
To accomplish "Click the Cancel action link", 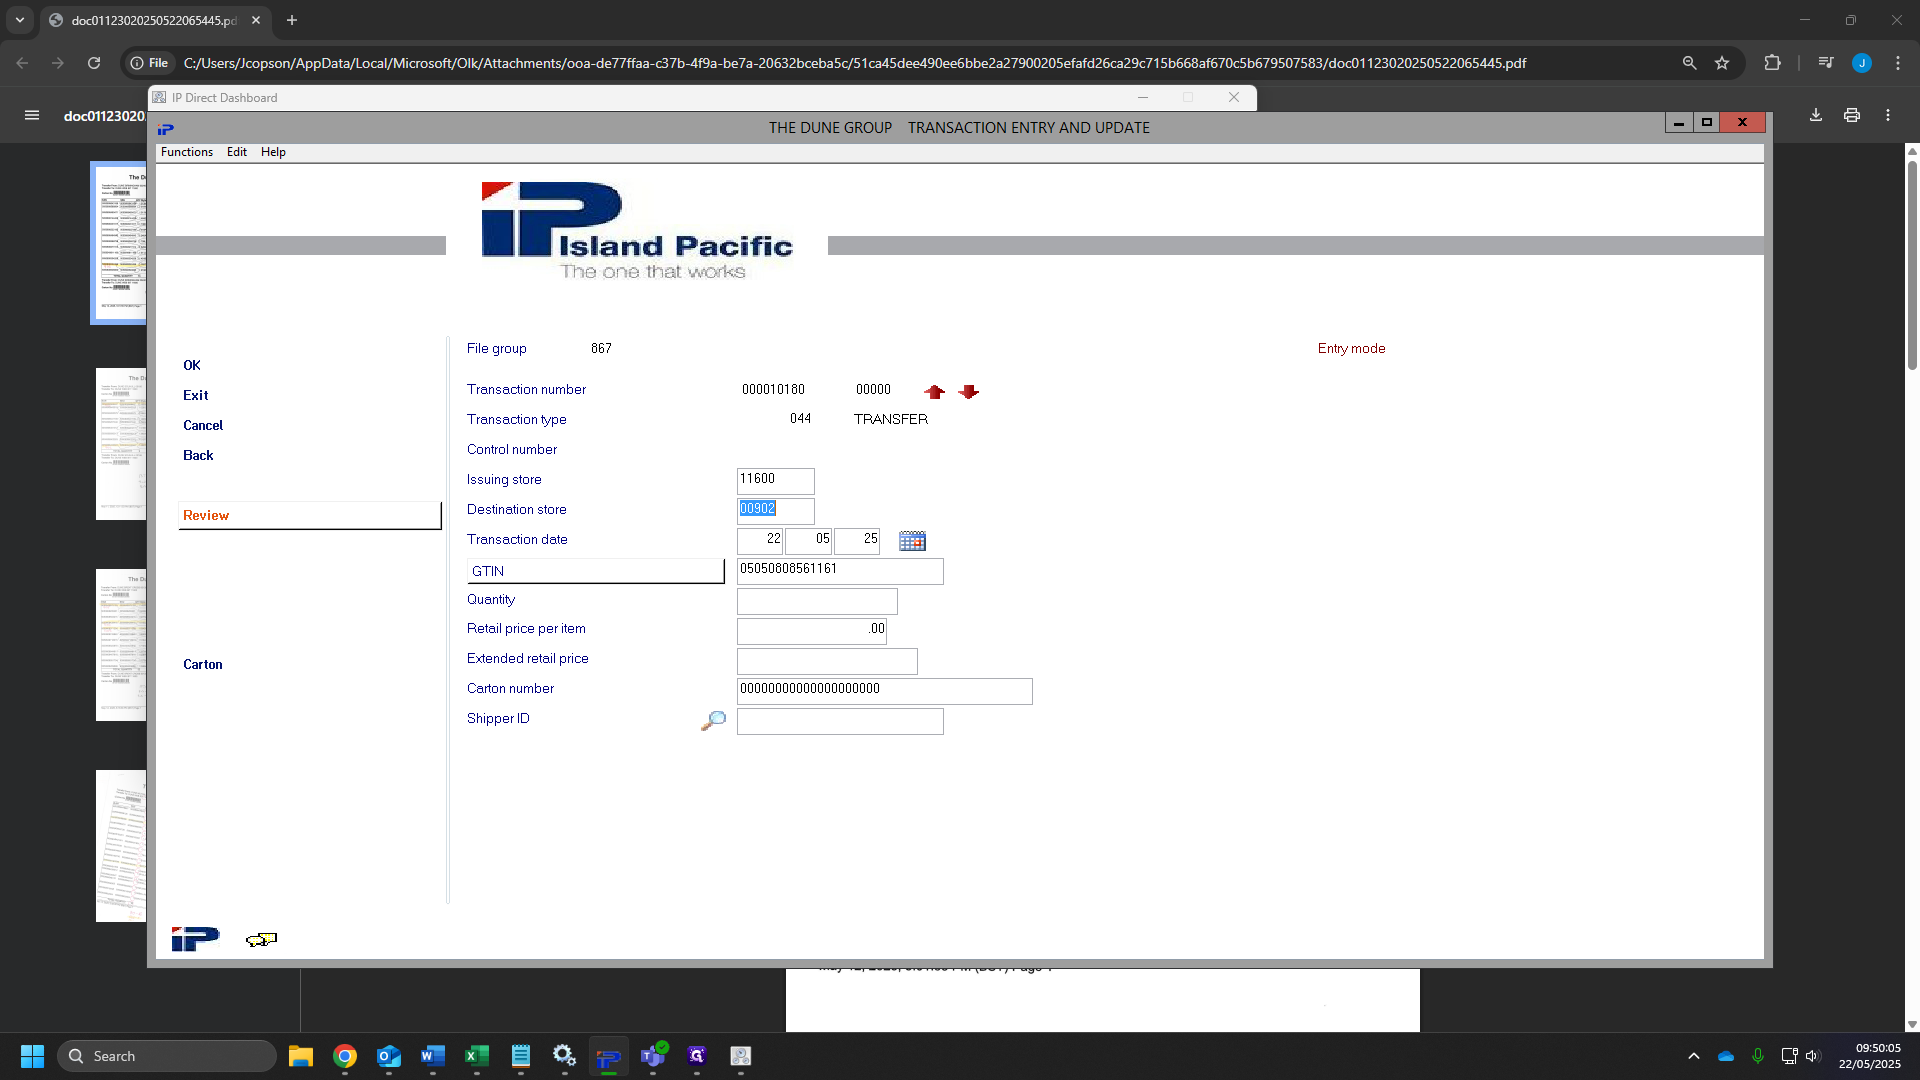I will coord(203,425).
